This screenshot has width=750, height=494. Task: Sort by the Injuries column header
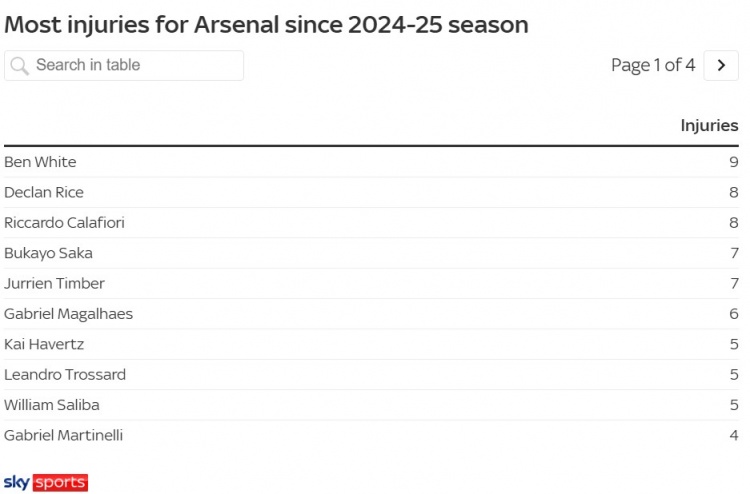click(x=709, y=125)
